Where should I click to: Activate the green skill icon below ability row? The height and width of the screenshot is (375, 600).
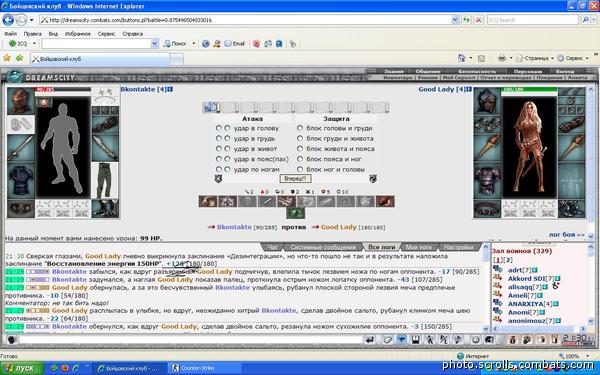pyautogui.click(x=295, y=213)
